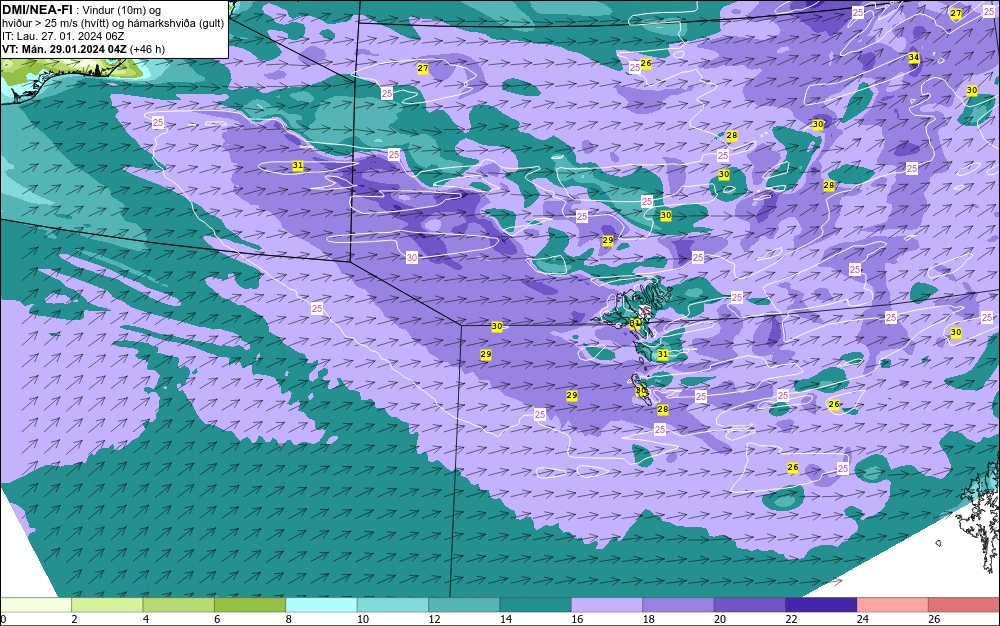
Task: Click the legend scale value 12
Action: (x=434, y=619)
